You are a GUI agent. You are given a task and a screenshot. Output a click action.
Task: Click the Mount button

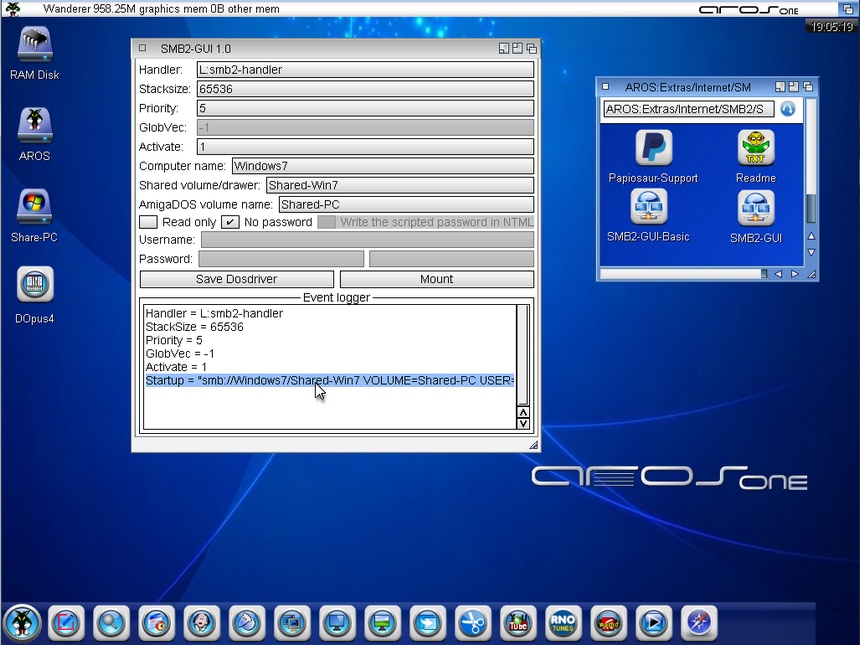coord(436,279)
